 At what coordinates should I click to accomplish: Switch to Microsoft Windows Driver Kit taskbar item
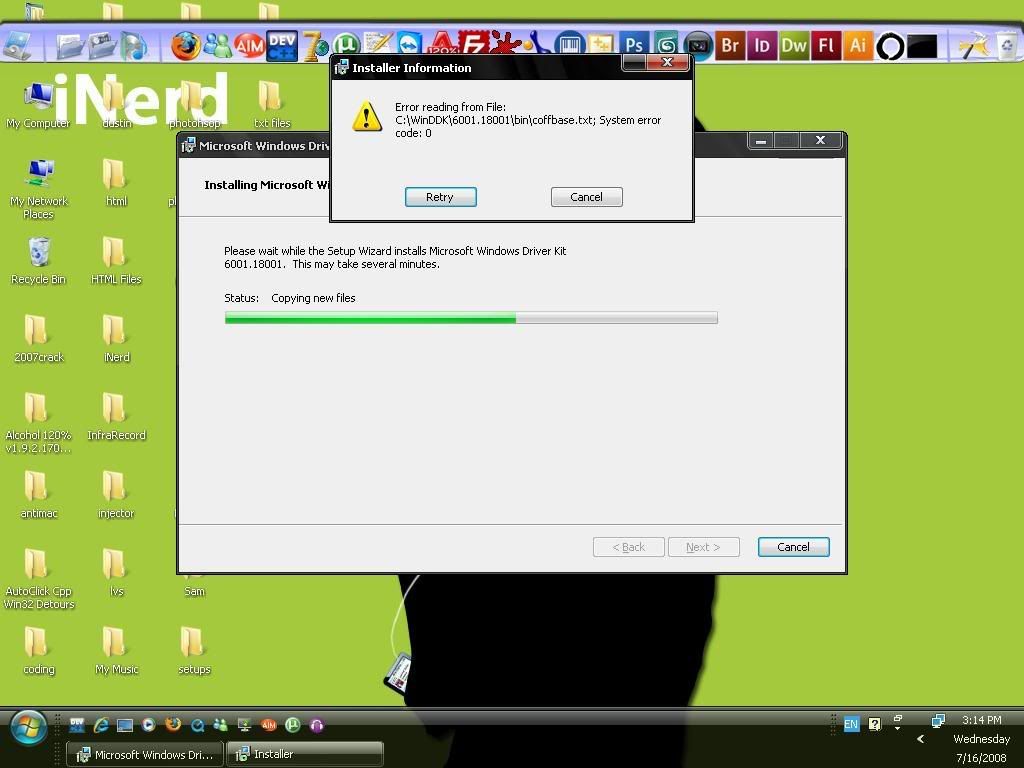[144, 755]
